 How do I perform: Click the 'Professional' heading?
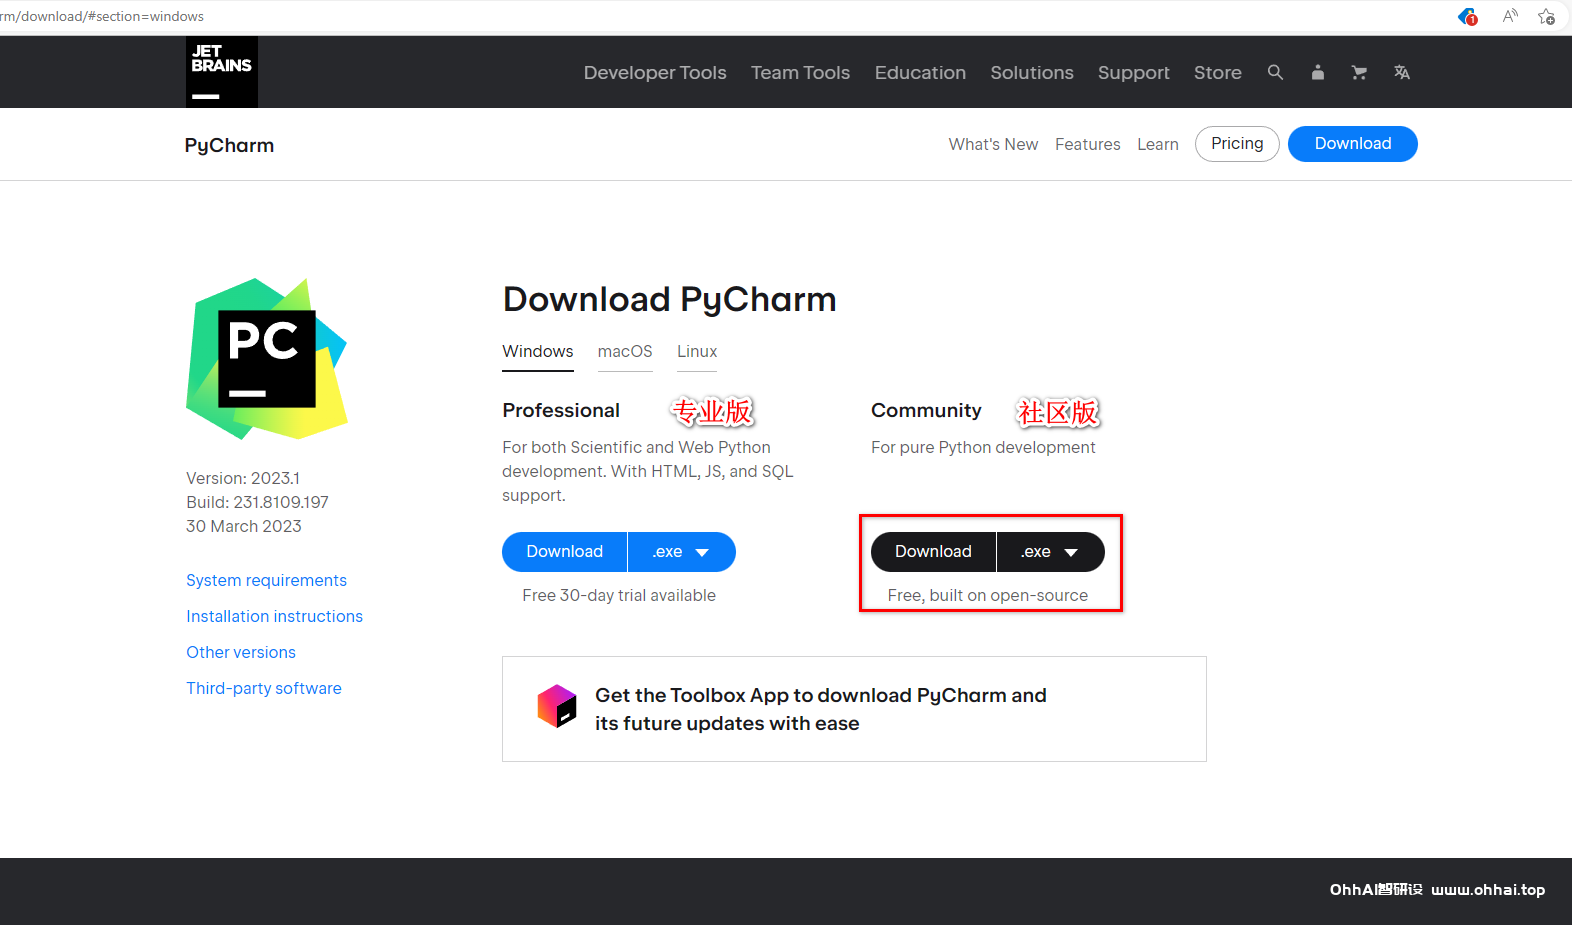561,410
